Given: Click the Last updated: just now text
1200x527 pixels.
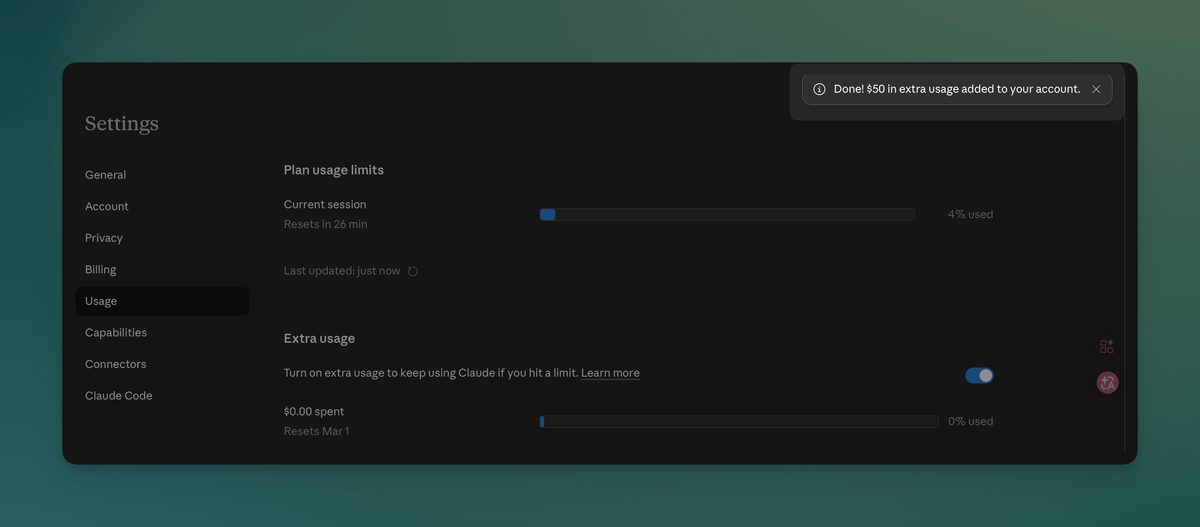Looking at the screenshot, I should [x=342, y=271].
